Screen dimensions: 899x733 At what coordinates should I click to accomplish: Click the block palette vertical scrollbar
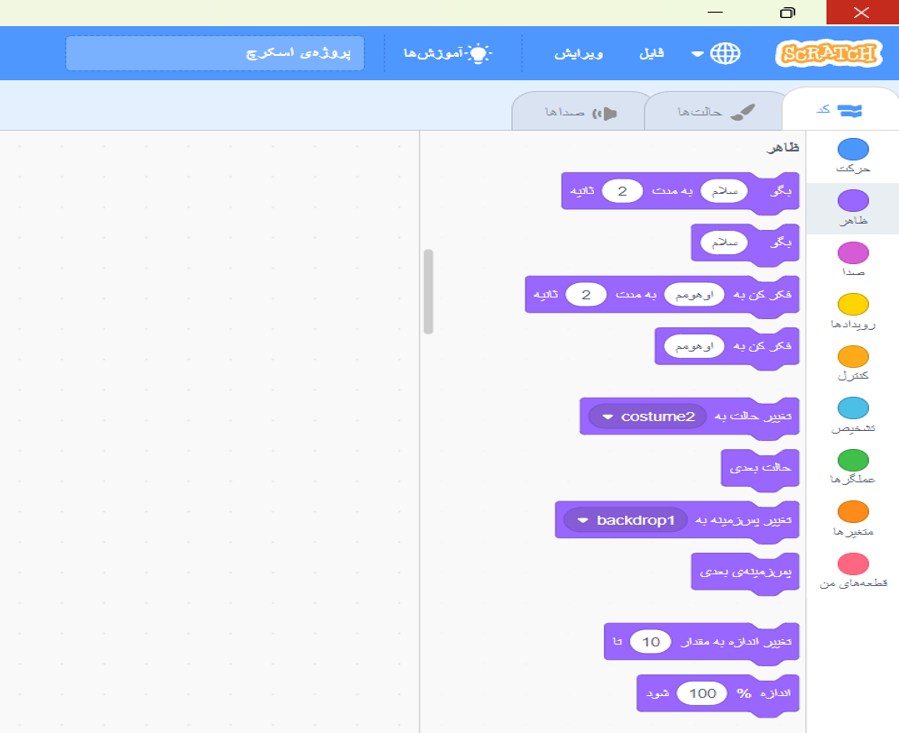tap(428, 291)
